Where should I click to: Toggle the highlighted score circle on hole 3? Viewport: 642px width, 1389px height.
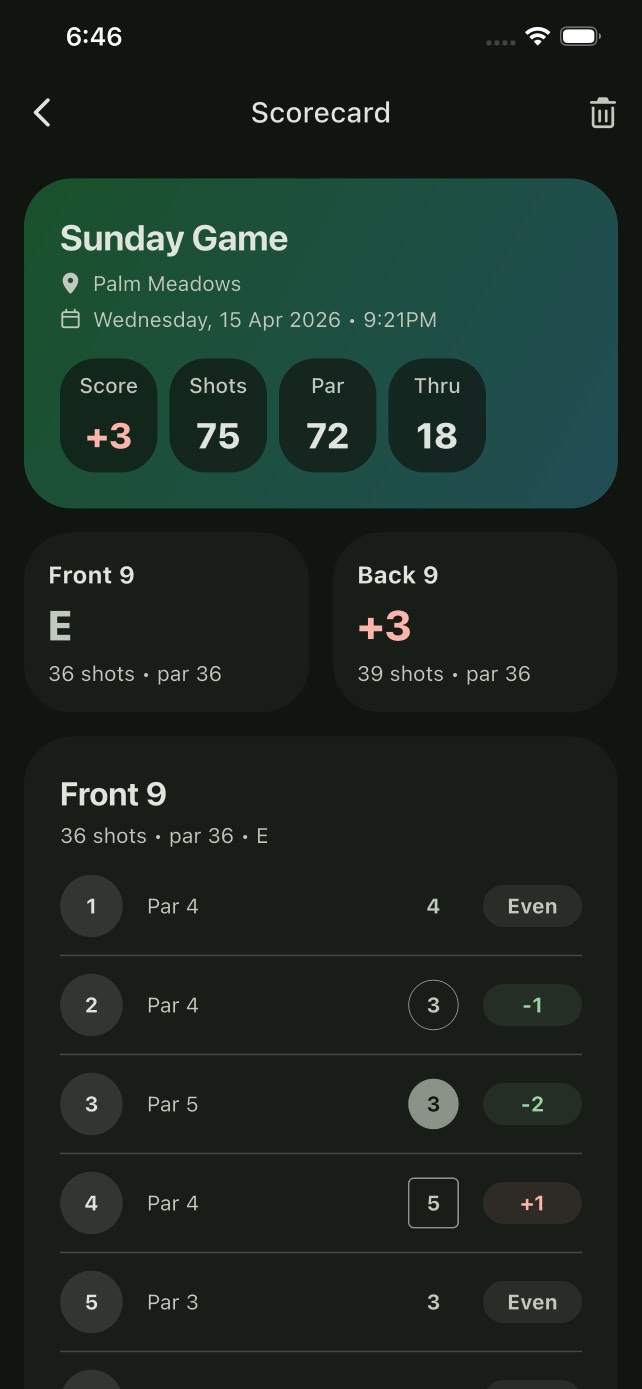[433, 1104]
